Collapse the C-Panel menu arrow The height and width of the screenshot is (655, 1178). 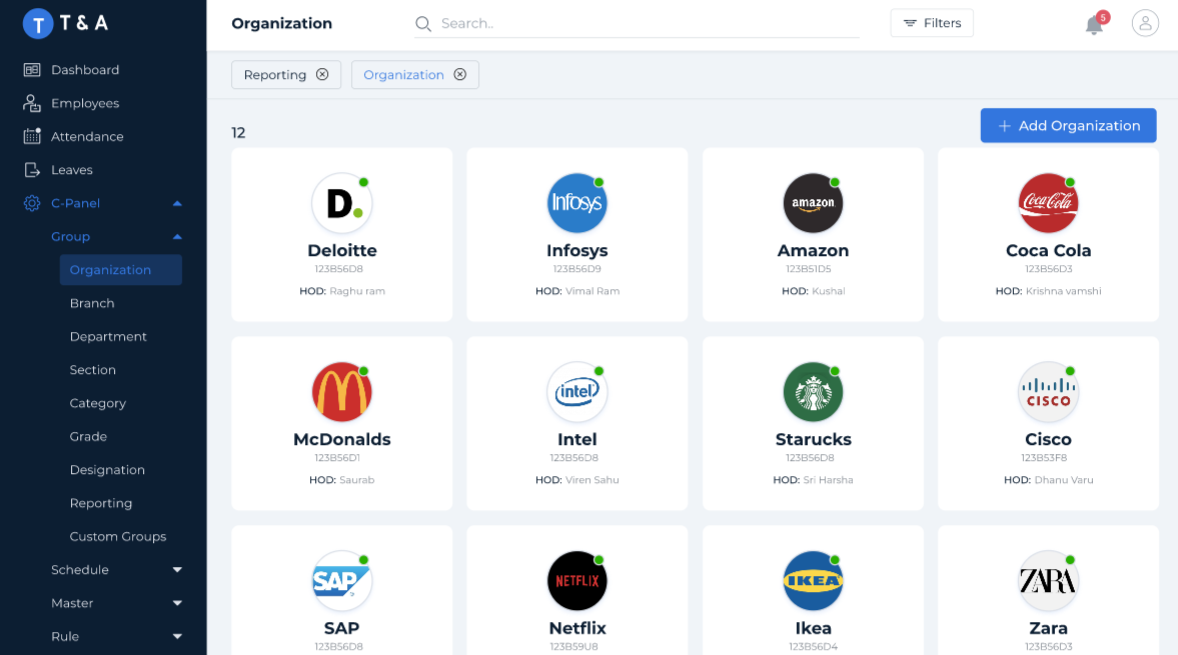click(177, 203)
